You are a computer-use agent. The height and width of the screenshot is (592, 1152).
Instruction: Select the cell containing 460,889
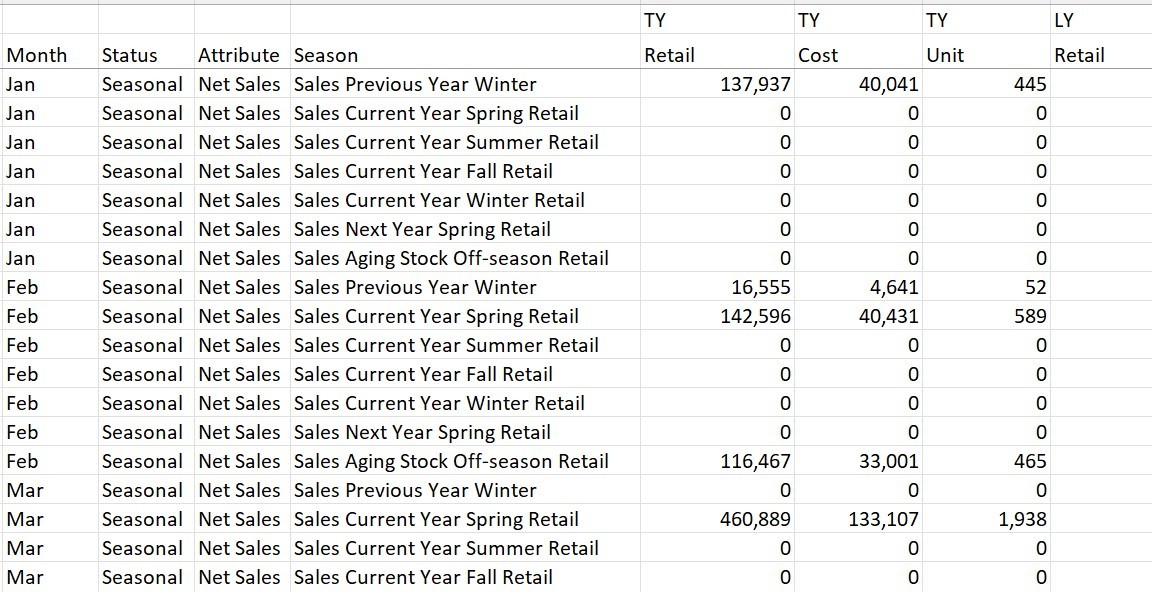click(x=717, y=519)
